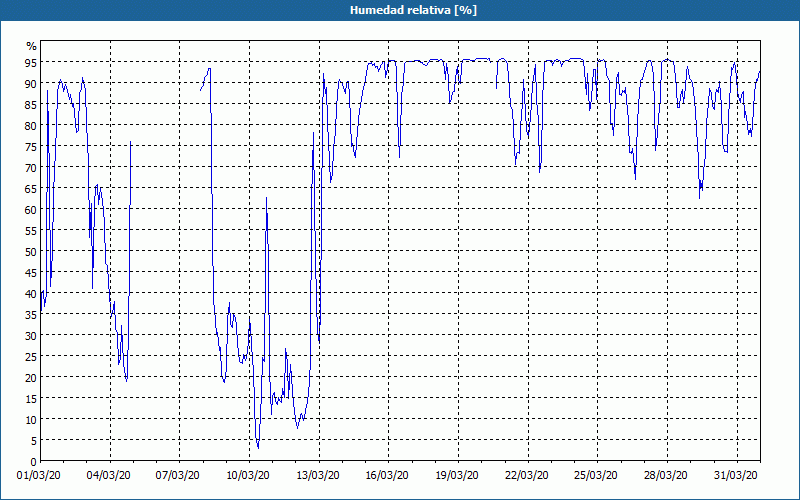Select the date label '10/03/20'
This screenshot has height=500, width=800.
click(x=247, y=476)
